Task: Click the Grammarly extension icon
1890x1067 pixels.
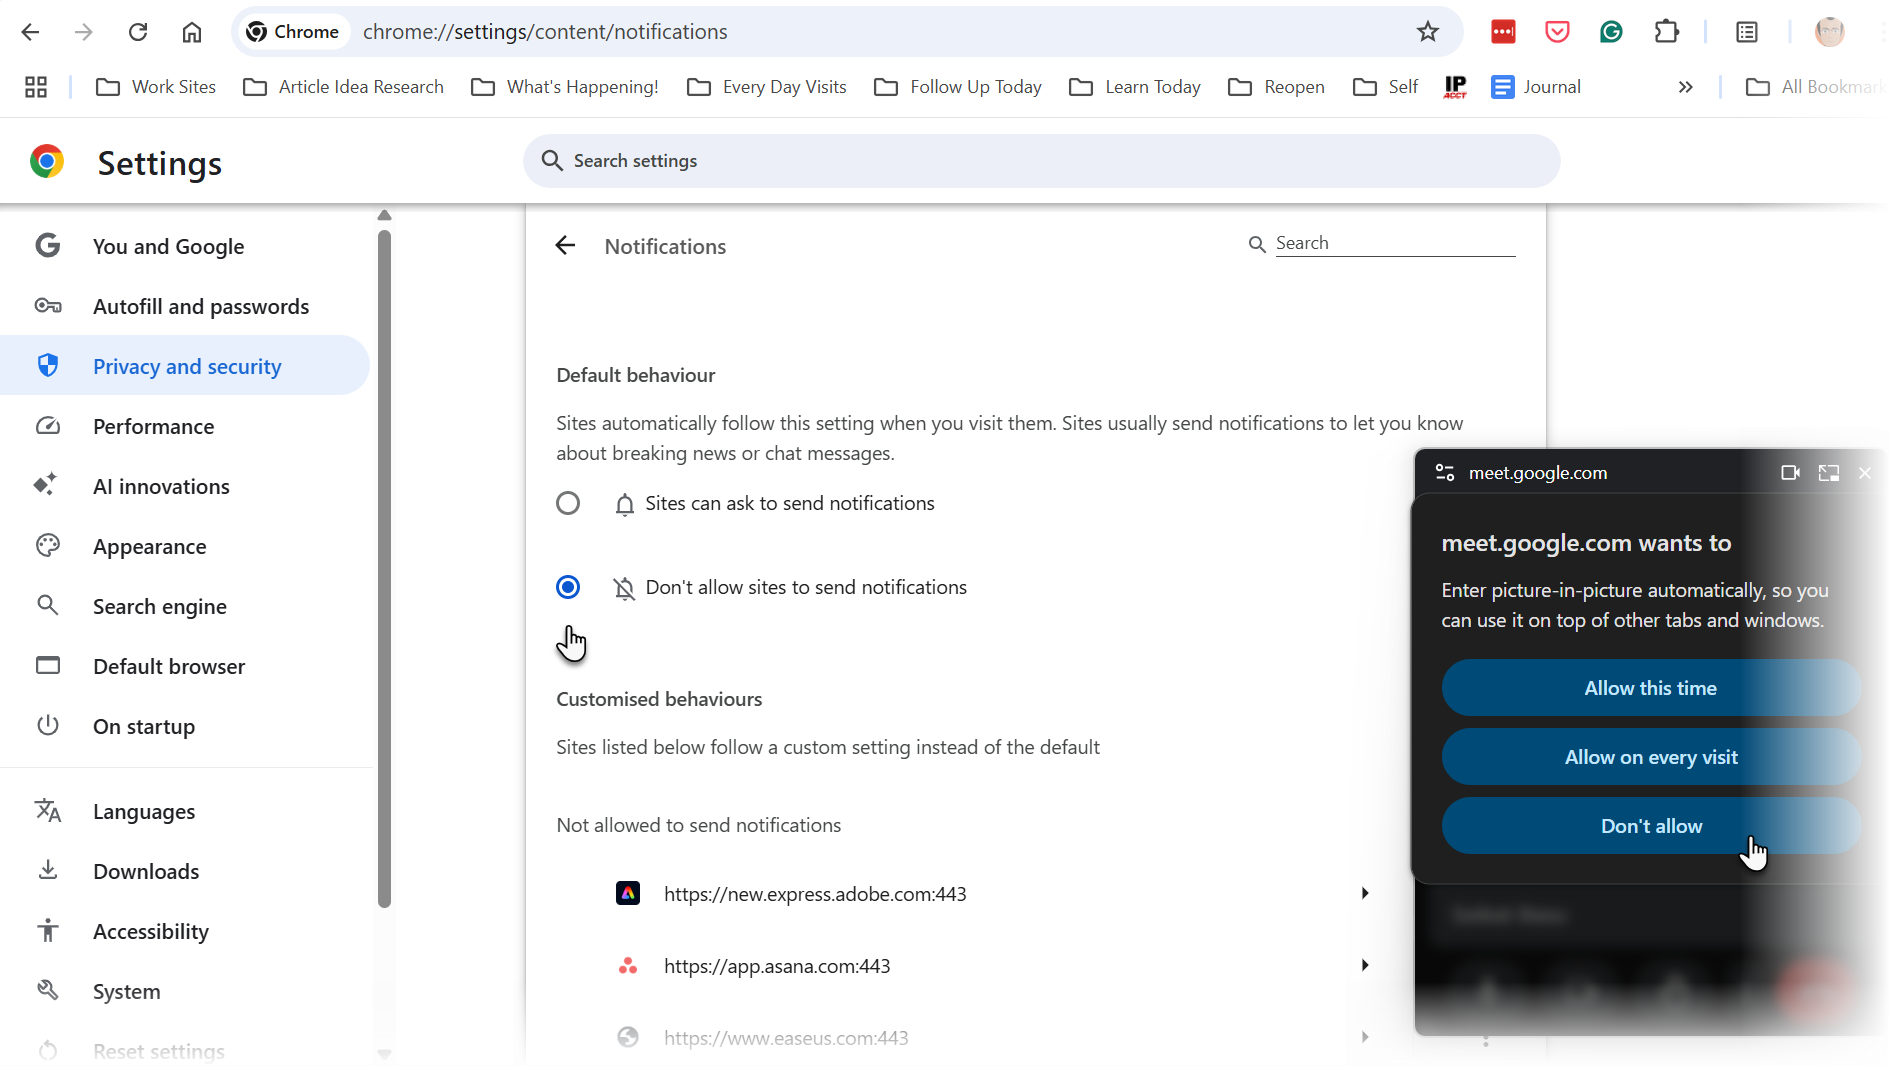Action: pyautogui.click(x=1611, y=32)
